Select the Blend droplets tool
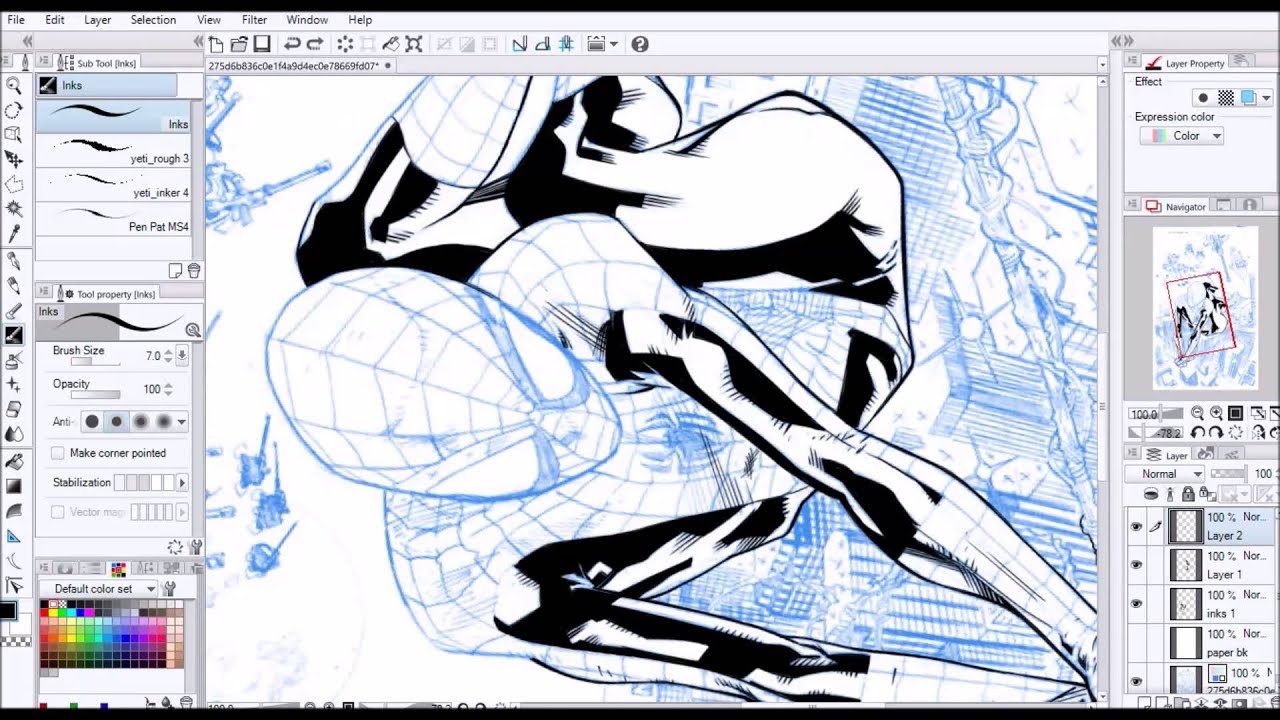 (x=14, y=434)
